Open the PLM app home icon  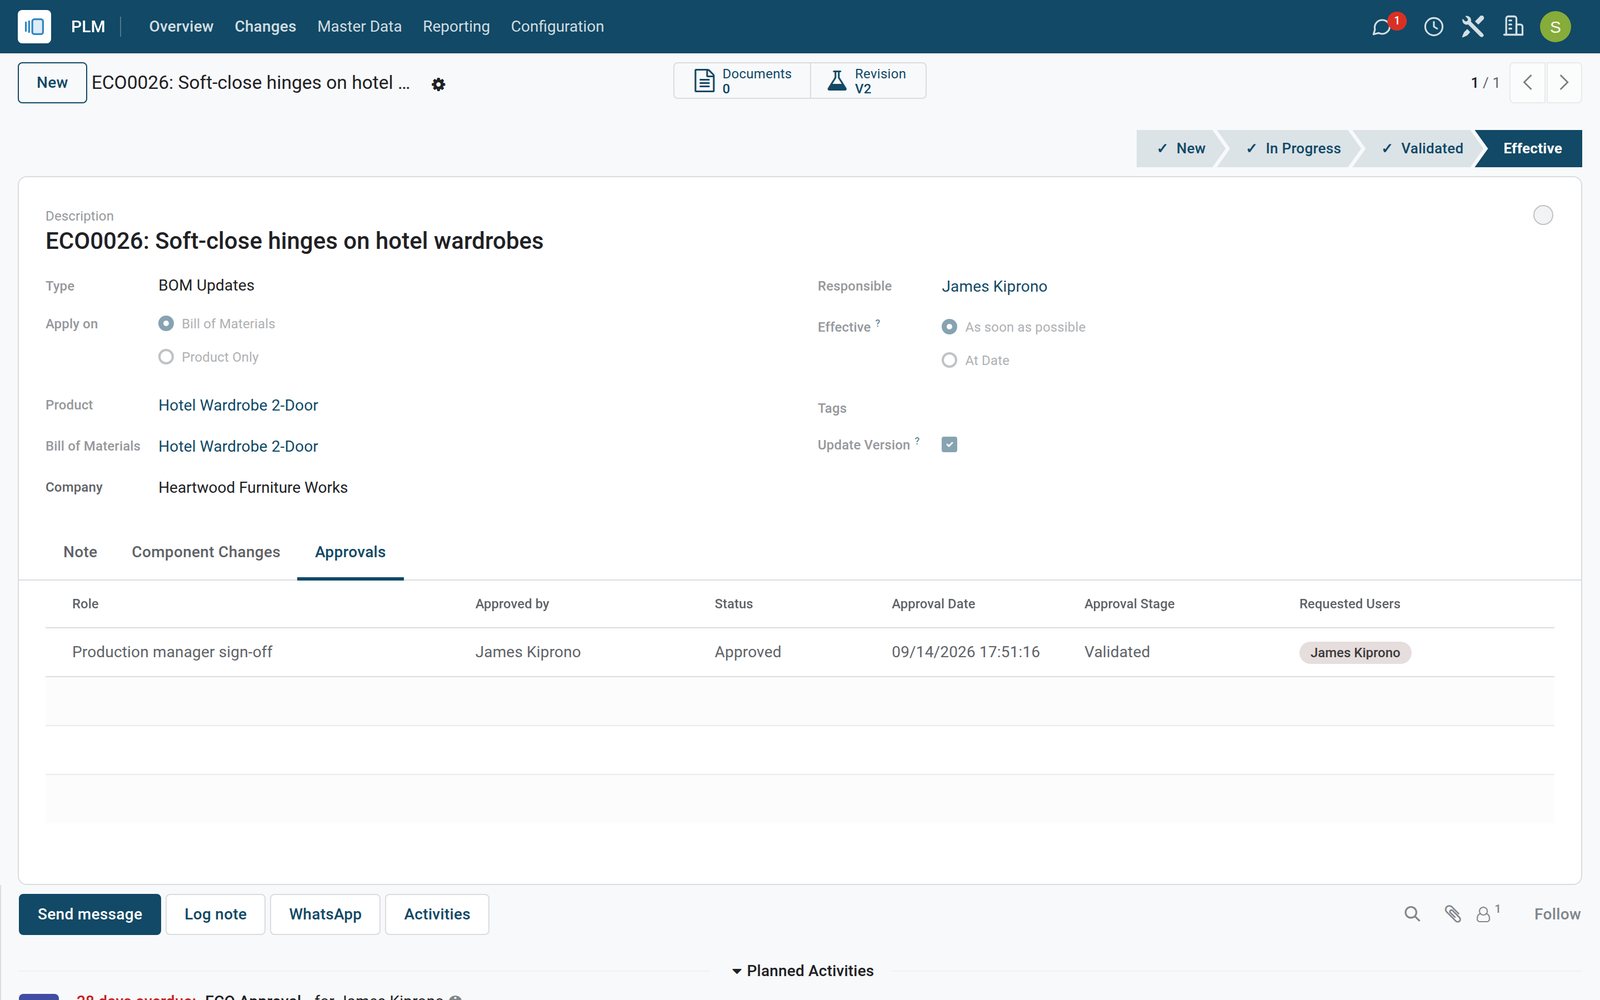pyautogui.click(x=34, y=26)
